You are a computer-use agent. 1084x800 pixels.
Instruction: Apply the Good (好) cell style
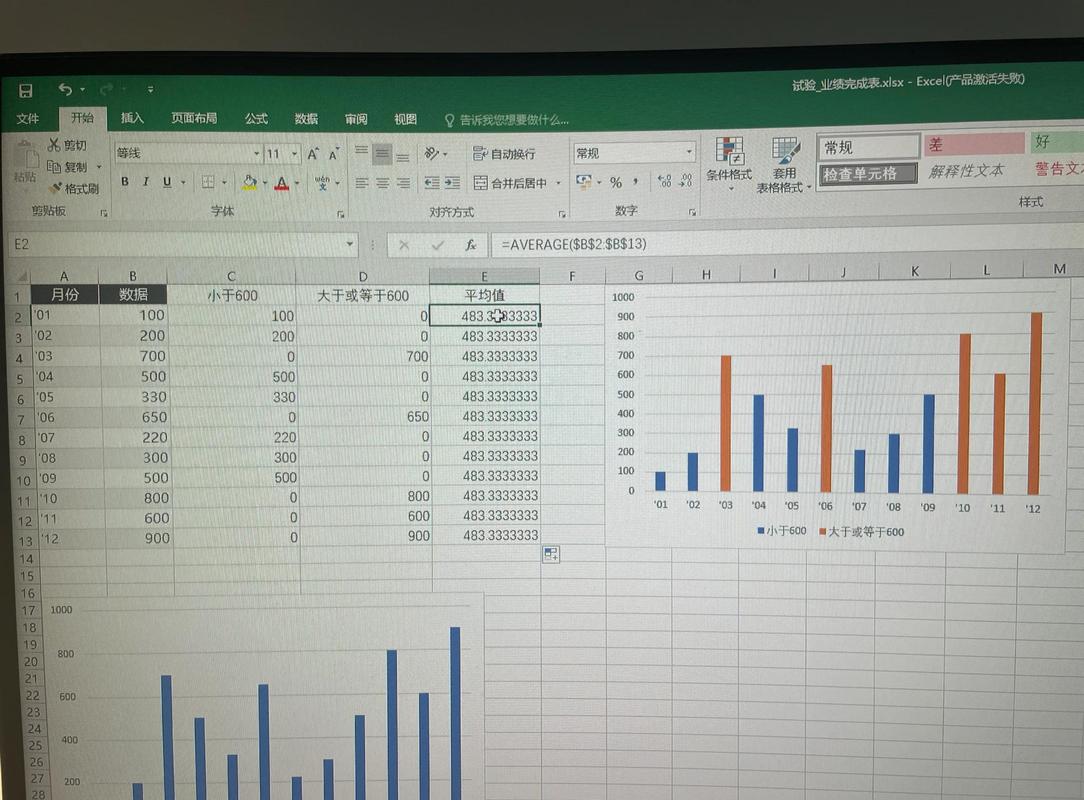click(x=1056, y=142)
